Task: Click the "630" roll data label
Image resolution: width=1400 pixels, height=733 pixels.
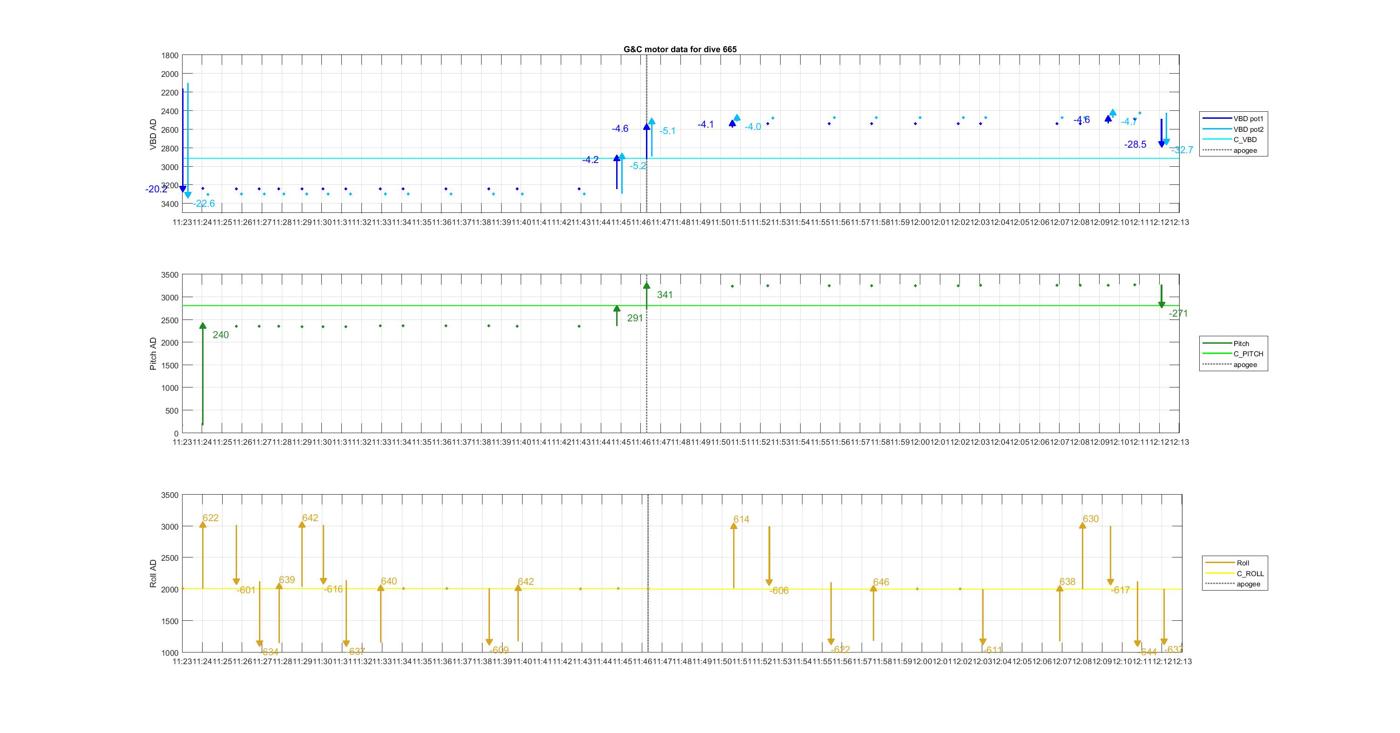Action: [1091, 519]
